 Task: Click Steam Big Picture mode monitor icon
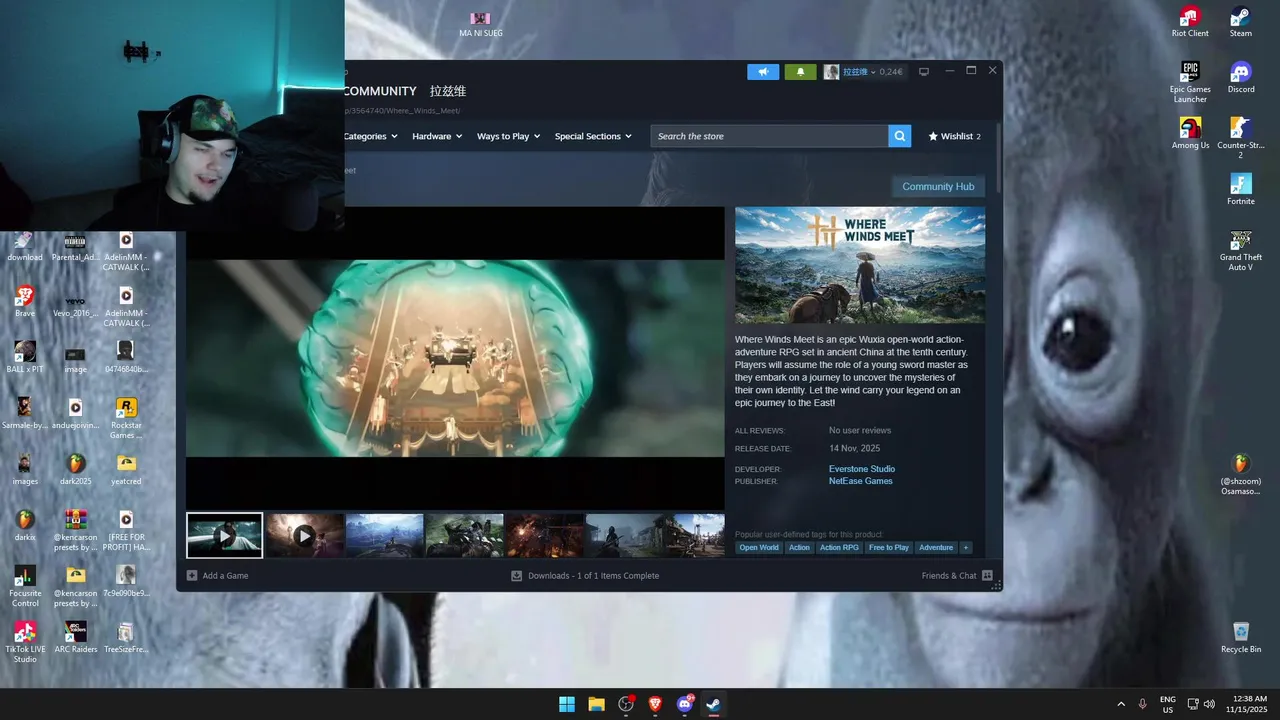pos(924,72)
